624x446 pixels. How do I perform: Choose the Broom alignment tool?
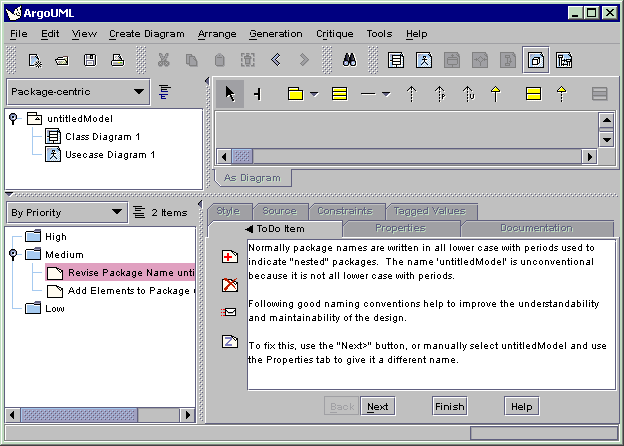[x=257, y=94]
